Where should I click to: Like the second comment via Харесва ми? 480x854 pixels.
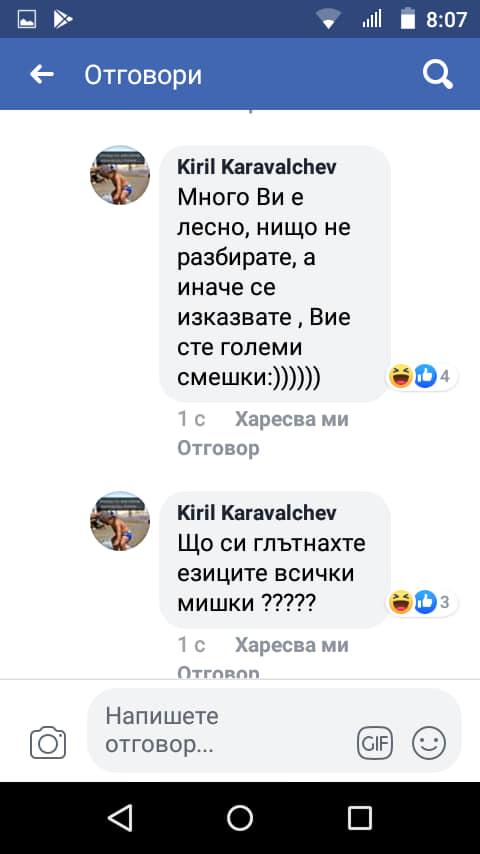(291, 645)
